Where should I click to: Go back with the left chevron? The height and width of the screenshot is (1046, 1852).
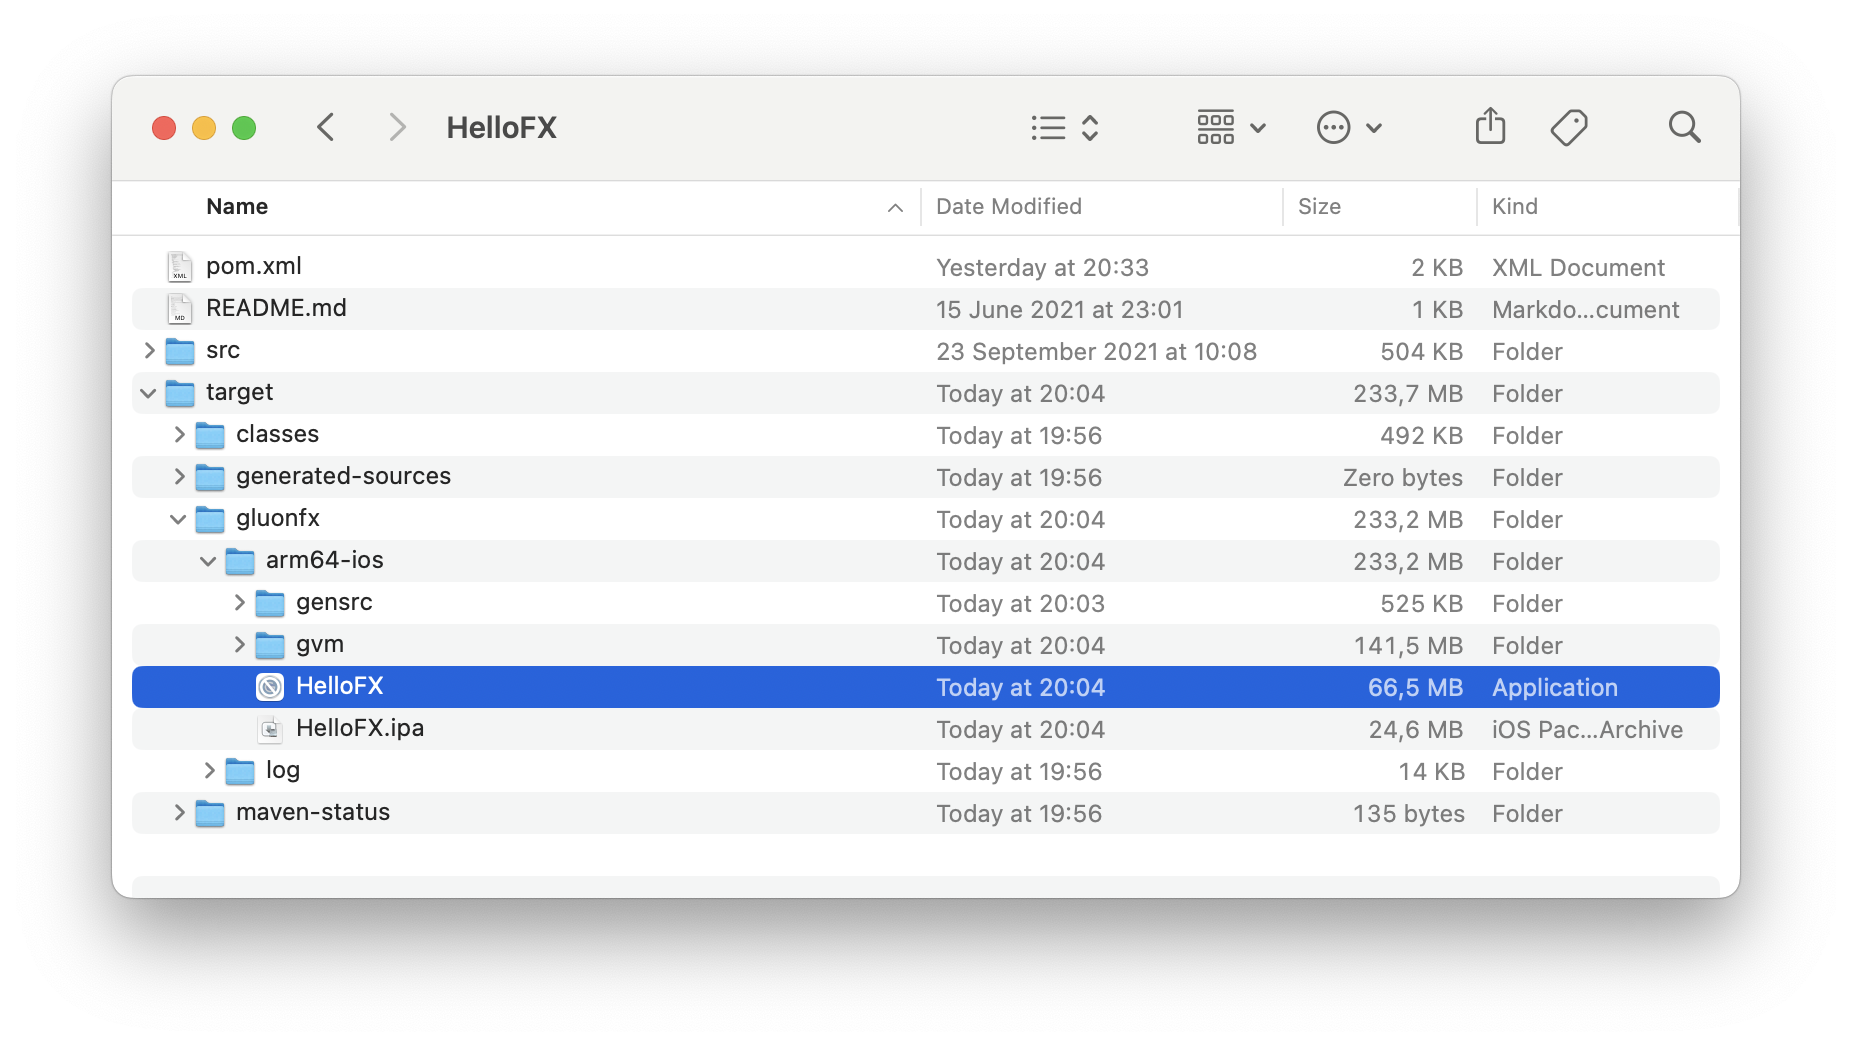pyautogui.click(x=325, y=127)
